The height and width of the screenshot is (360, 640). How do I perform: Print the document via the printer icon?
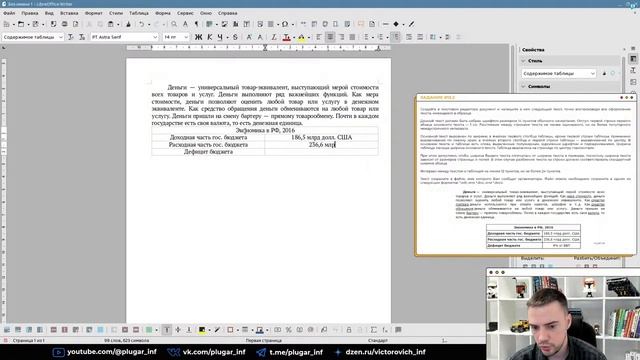click(64, 24)
